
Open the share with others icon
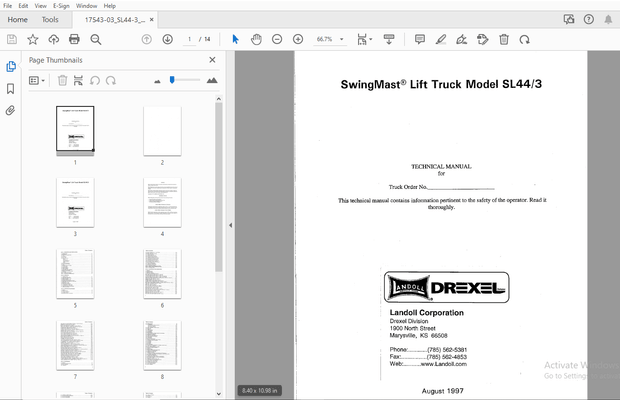pyautogui.click(x=569, y=19)
